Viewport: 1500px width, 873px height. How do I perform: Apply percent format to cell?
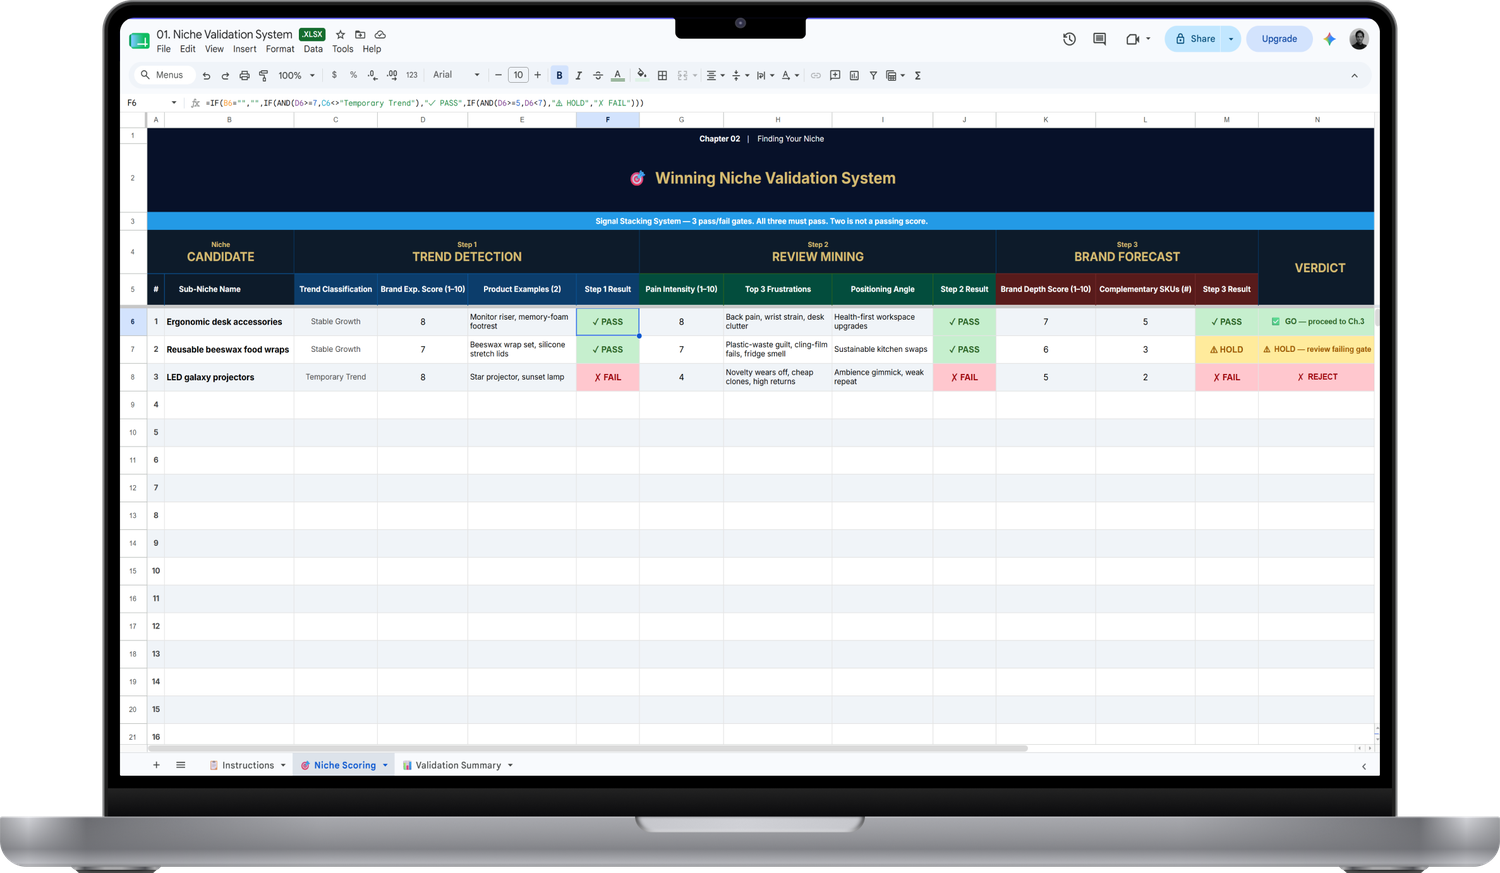tap(353, 75)
